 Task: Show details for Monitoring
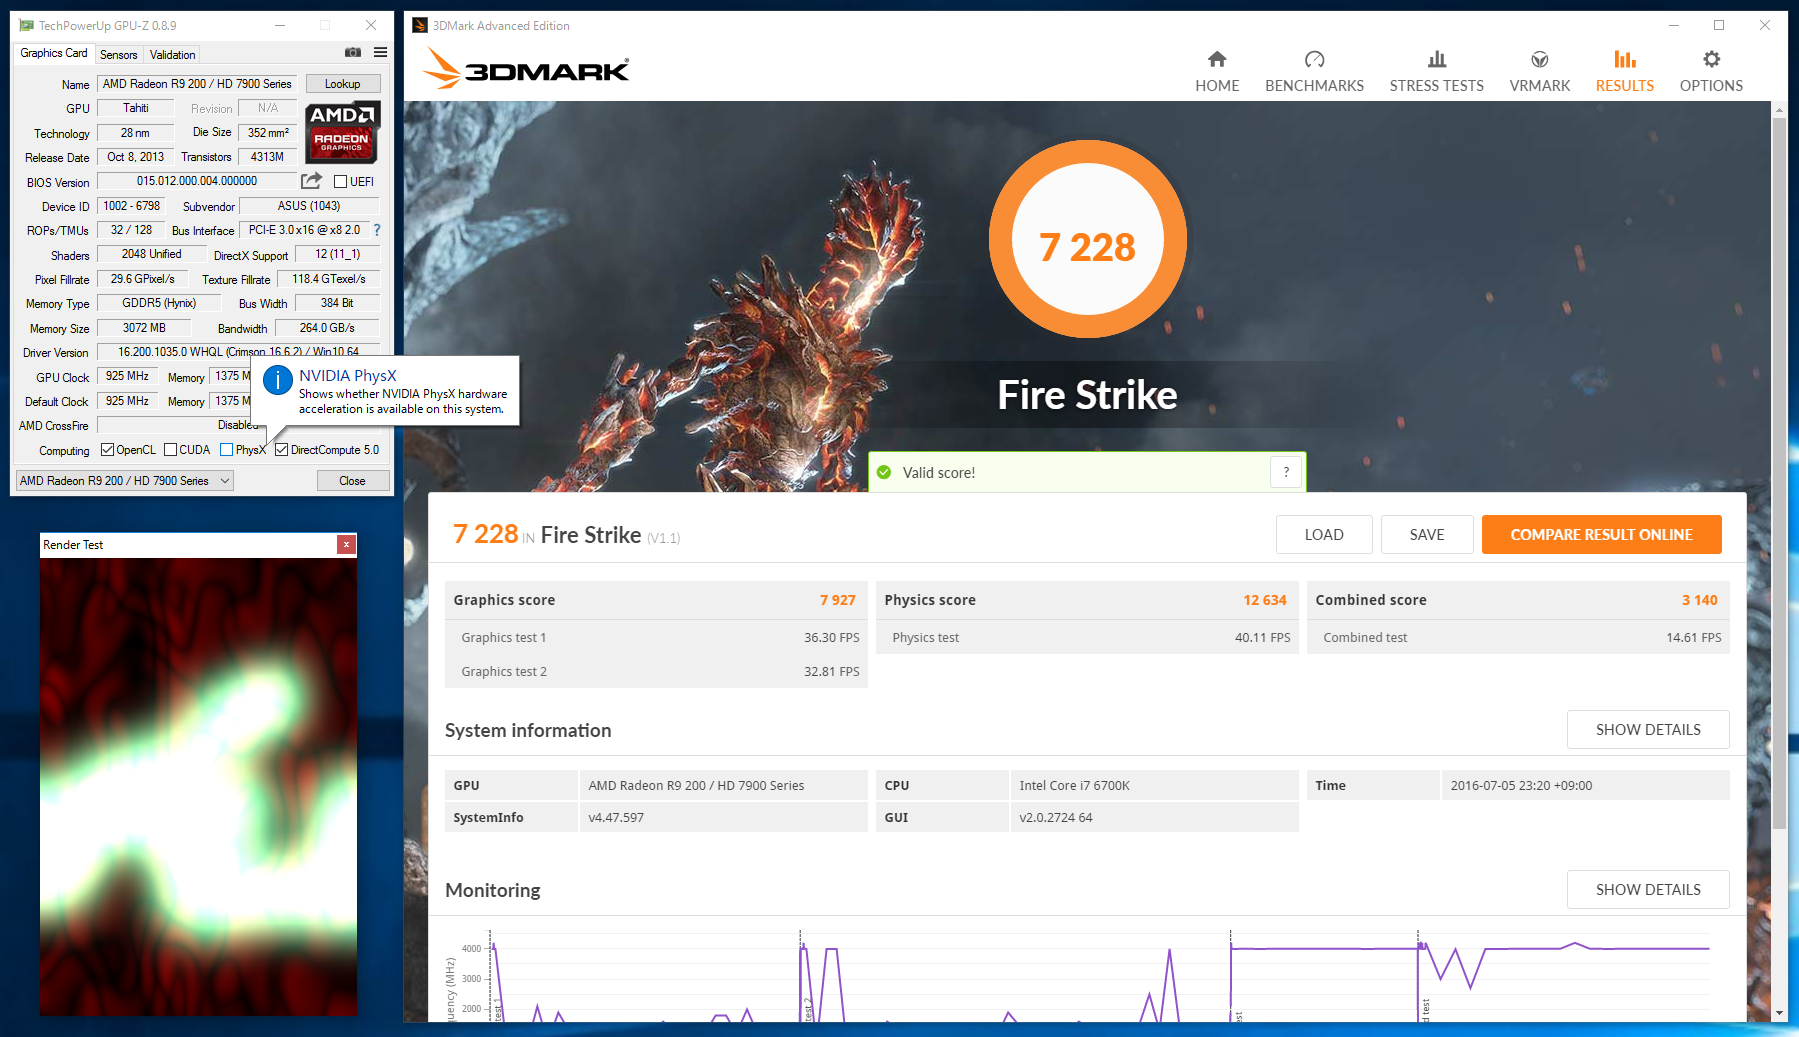coord(1648,890)
